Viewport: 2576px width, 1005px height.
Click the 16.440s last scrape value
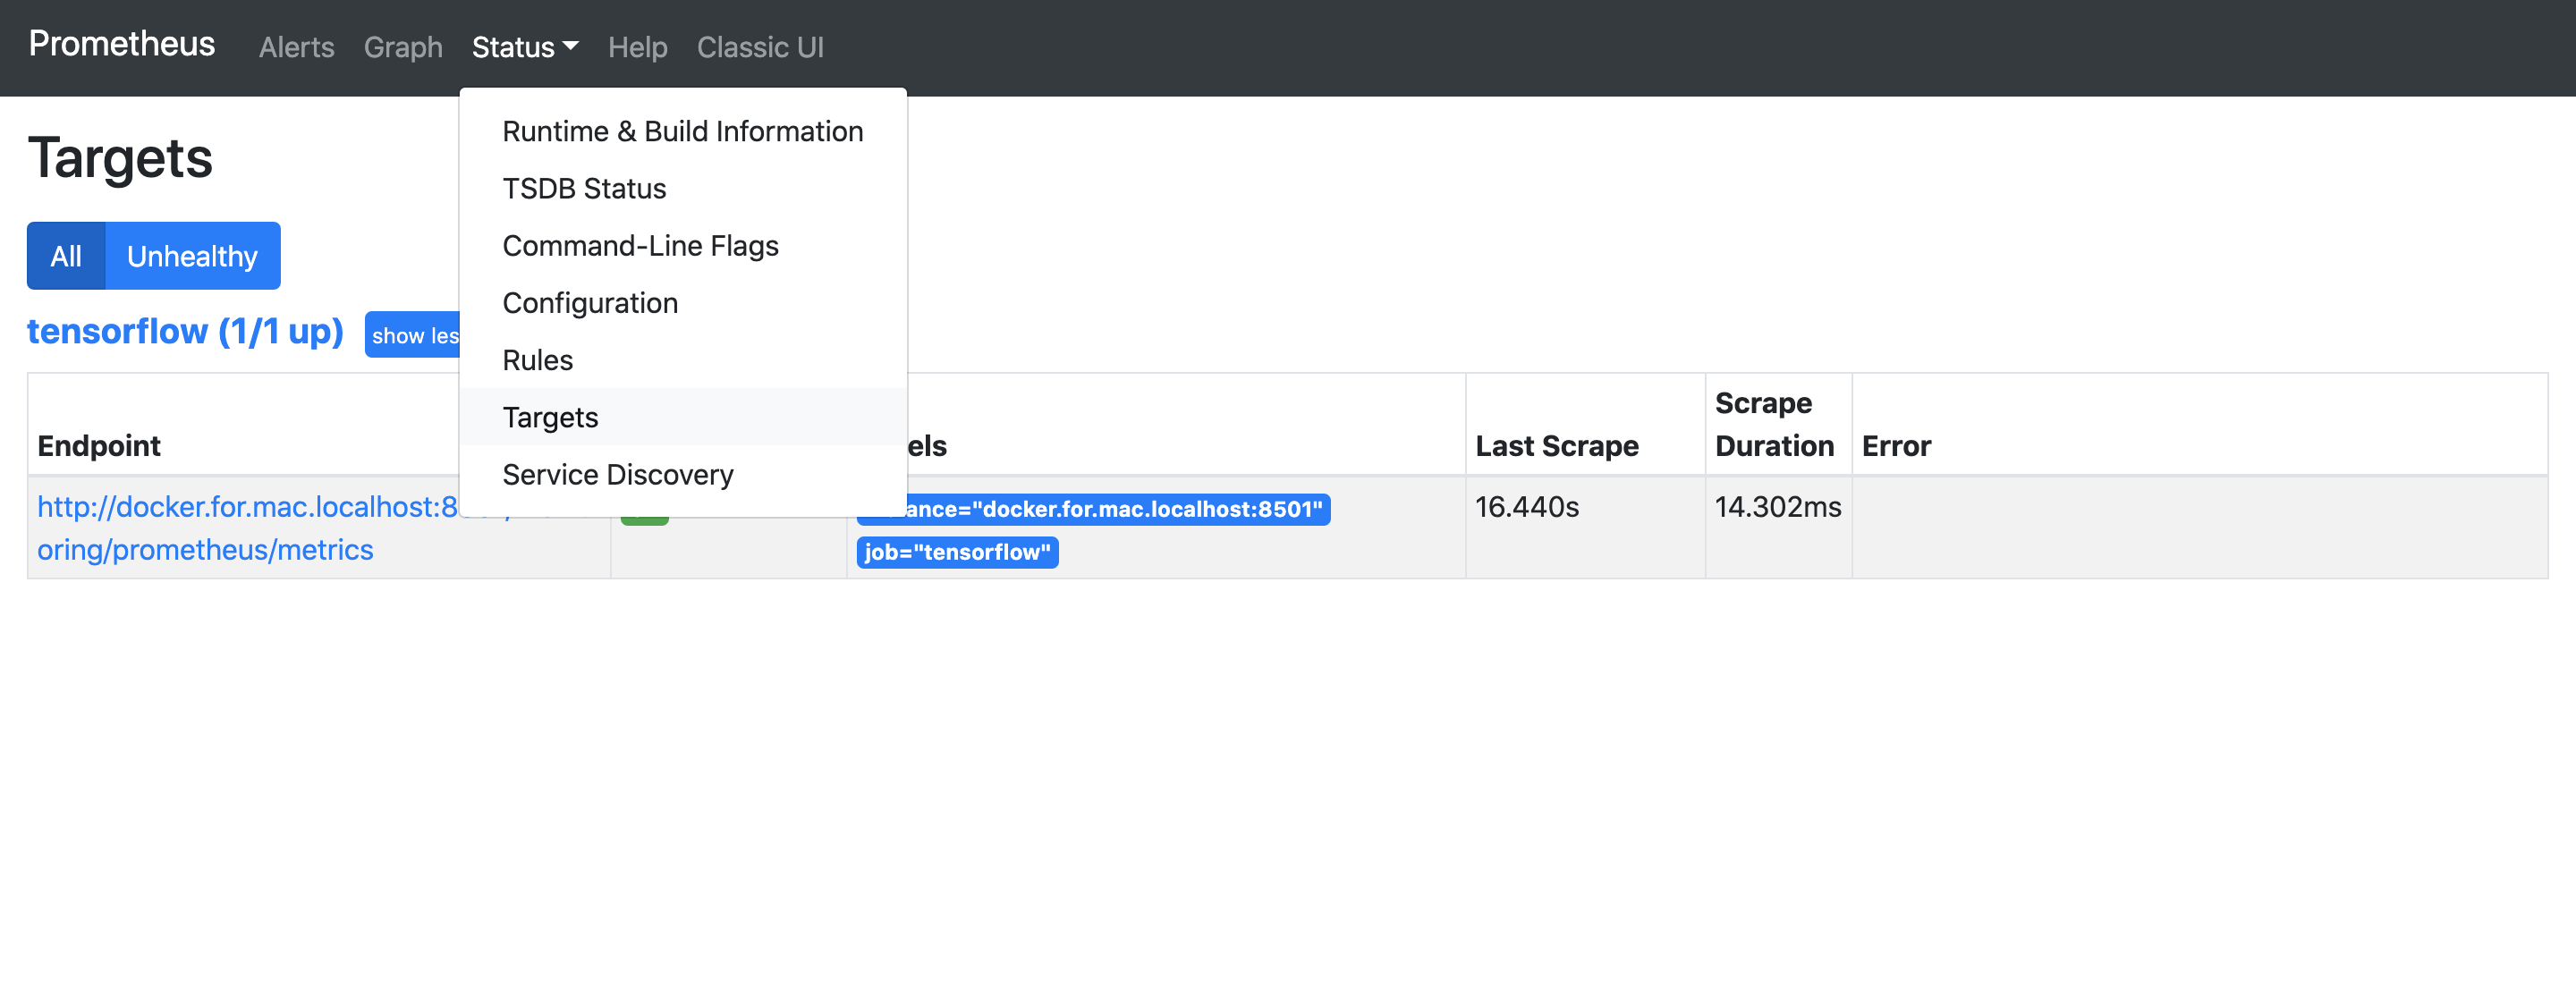coord(1527,507)
